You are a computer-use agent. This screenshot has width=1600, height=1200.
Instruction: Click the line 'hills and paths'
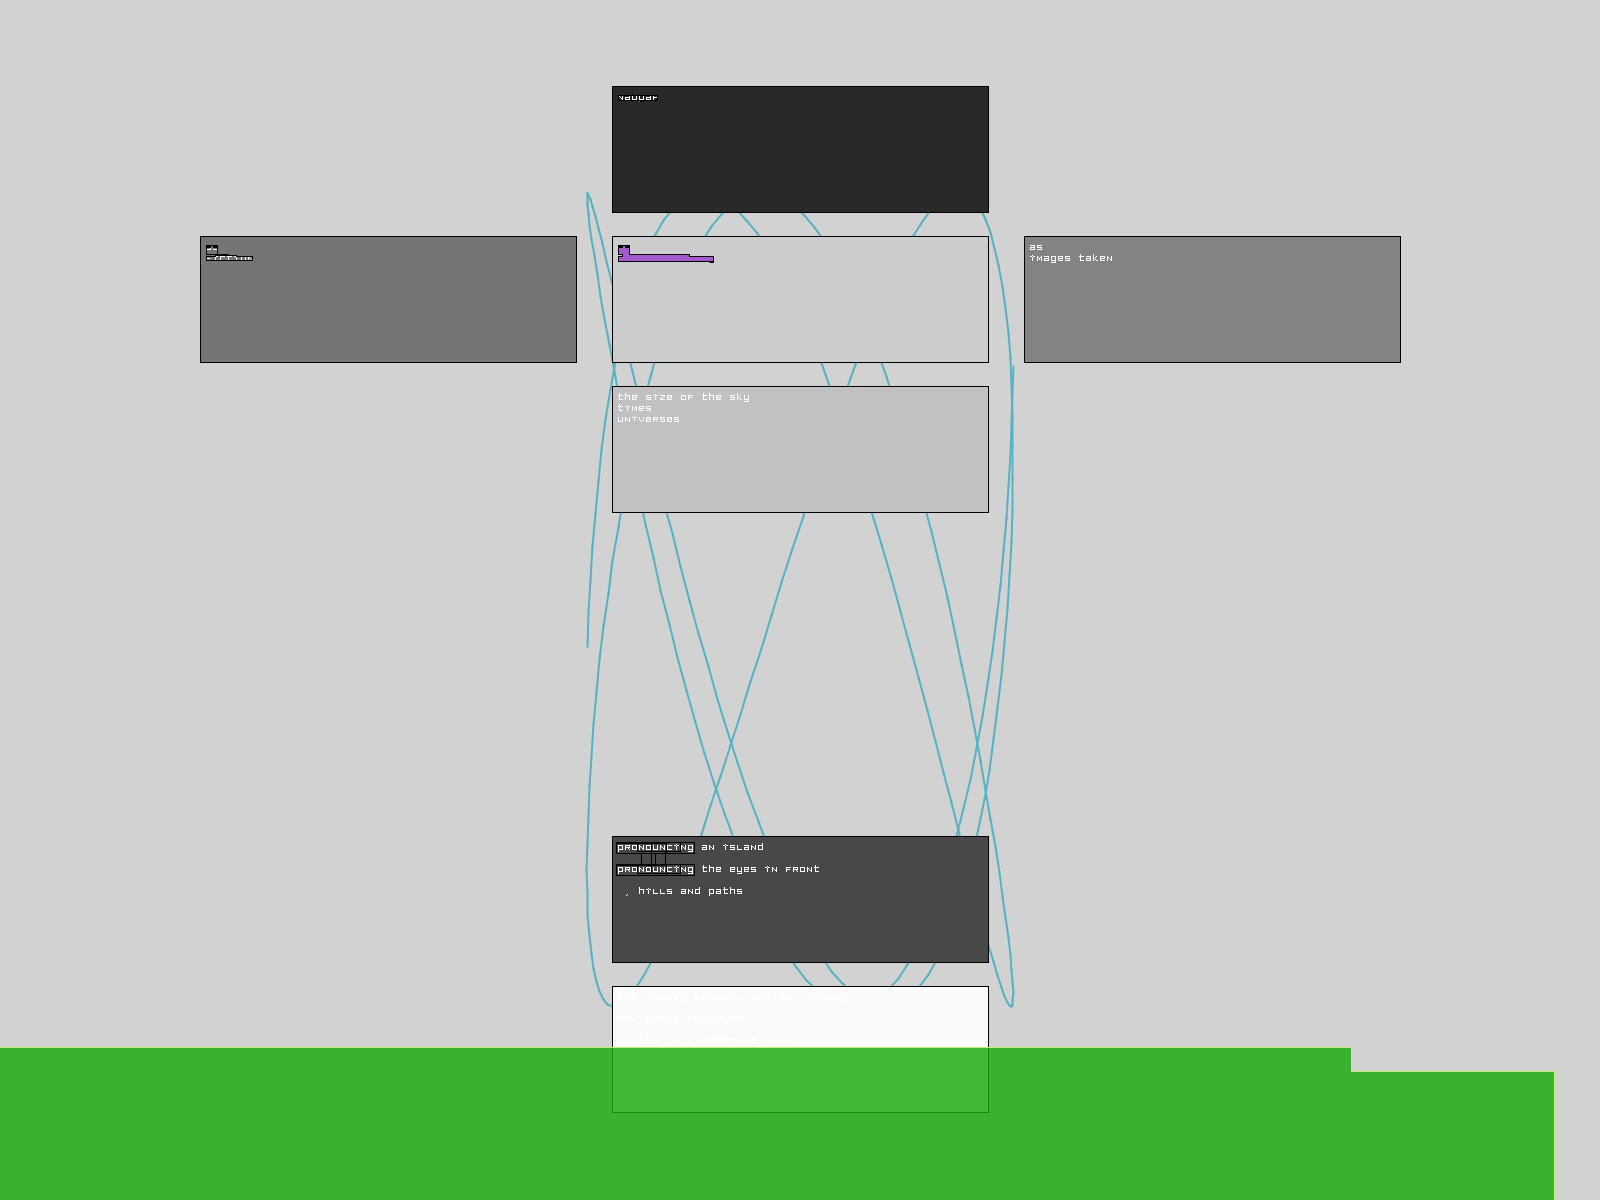click(690, 891)
